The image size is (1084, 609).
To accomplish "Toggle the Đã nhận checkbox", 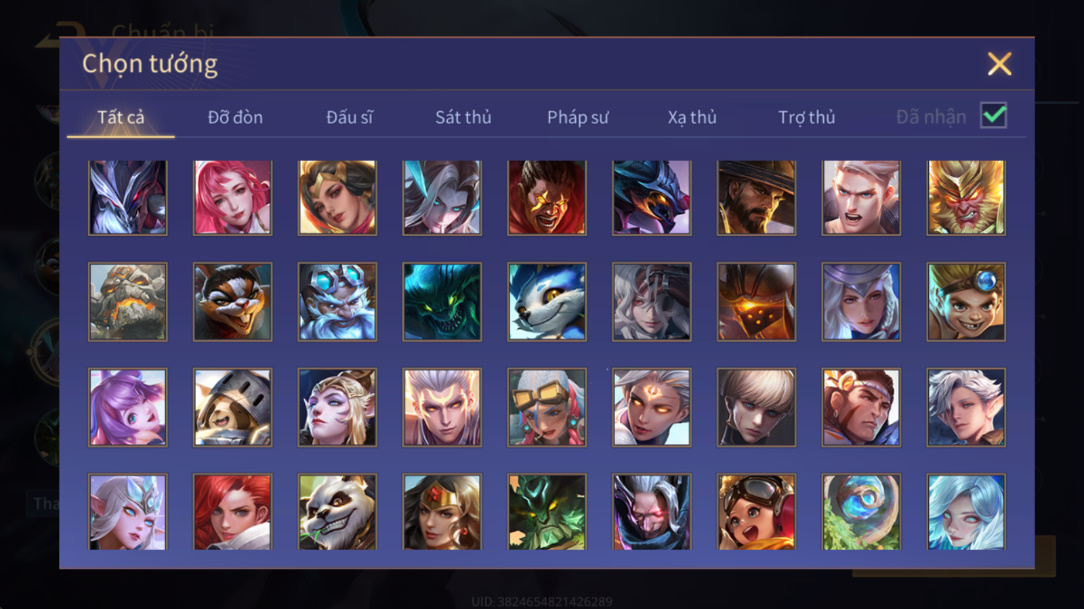I will click(993, 115).
